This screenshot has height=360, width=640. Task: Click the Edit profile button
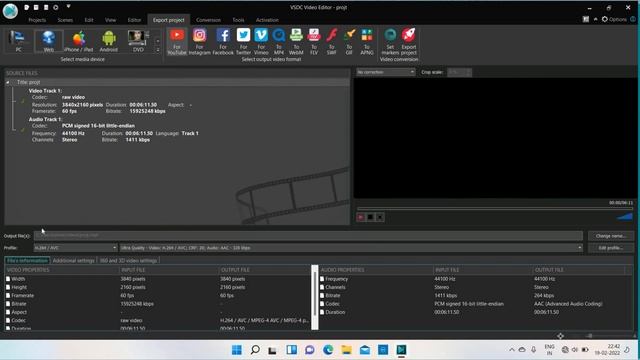tap(611, 248)
